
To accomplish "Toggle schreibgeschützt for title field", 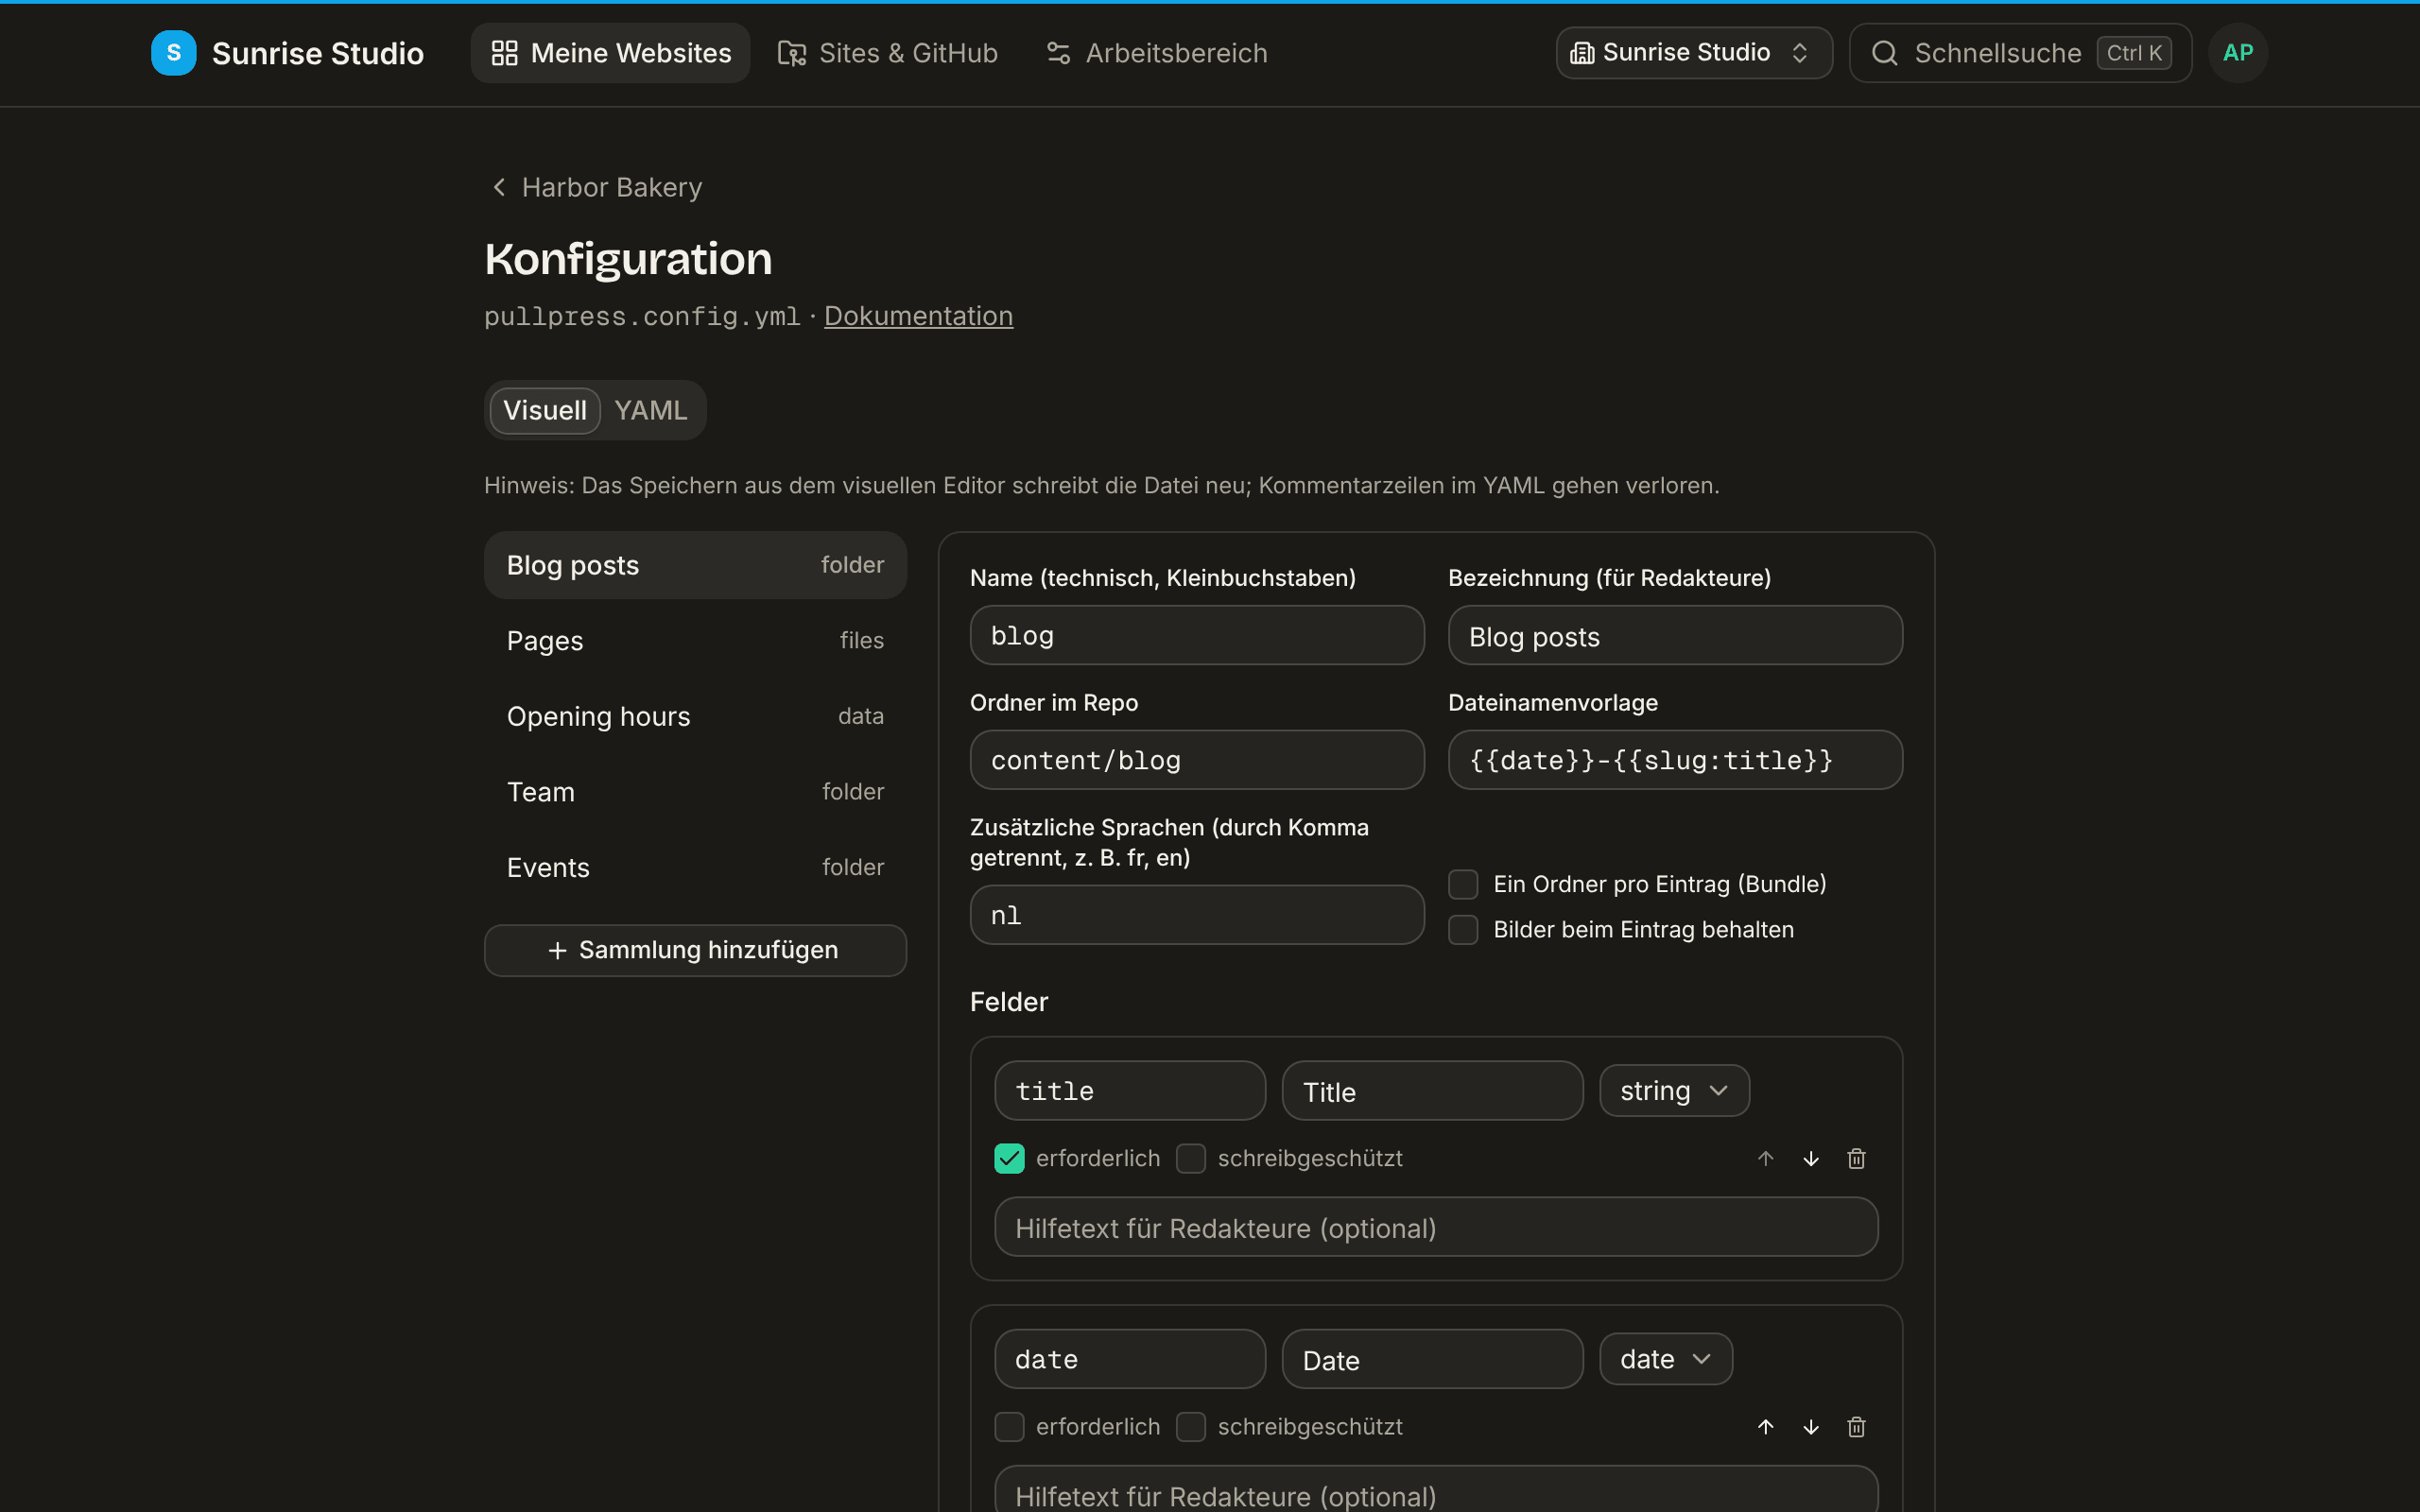I will tap(1190, 1158).
